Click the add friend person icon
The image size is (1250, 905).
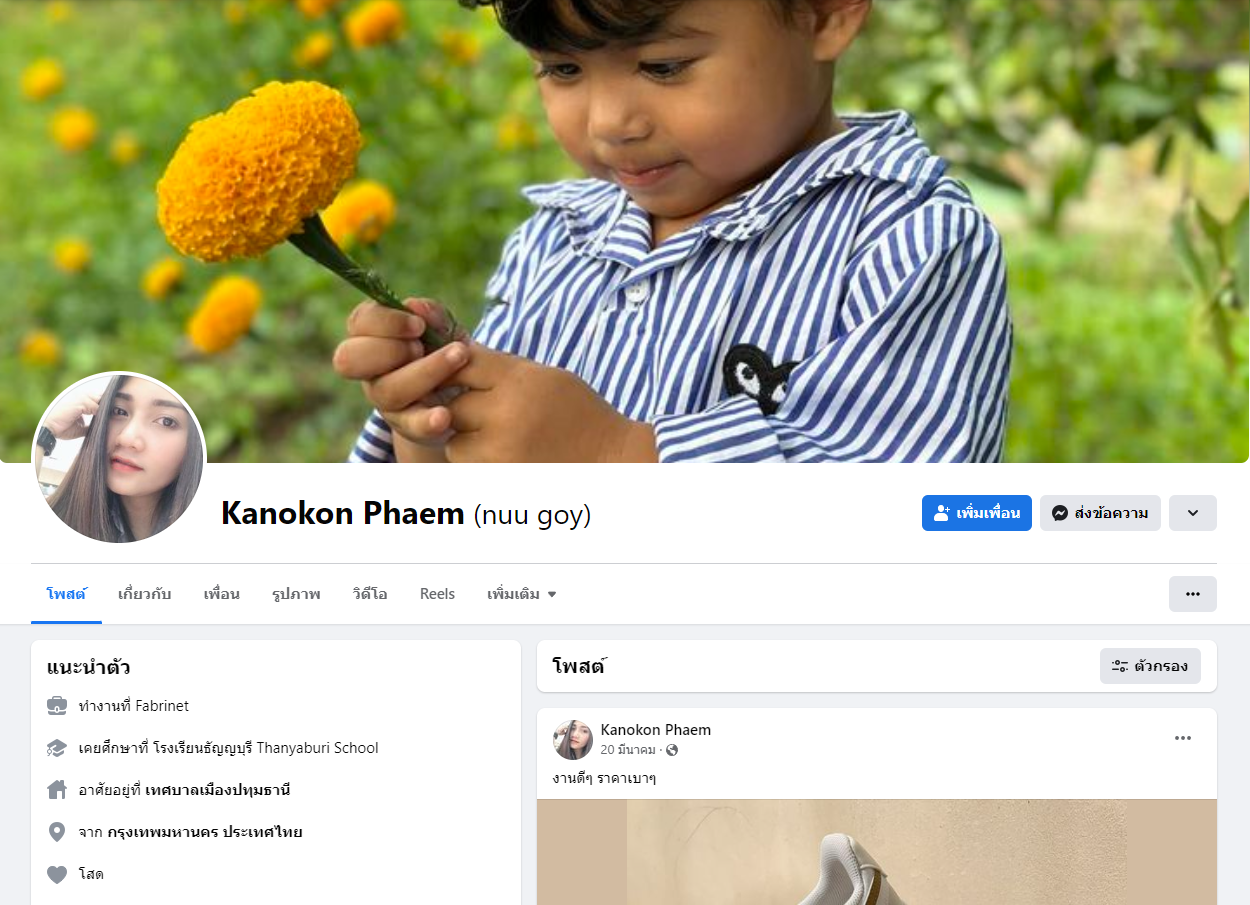pyautogui.click(x=941, y=513)
